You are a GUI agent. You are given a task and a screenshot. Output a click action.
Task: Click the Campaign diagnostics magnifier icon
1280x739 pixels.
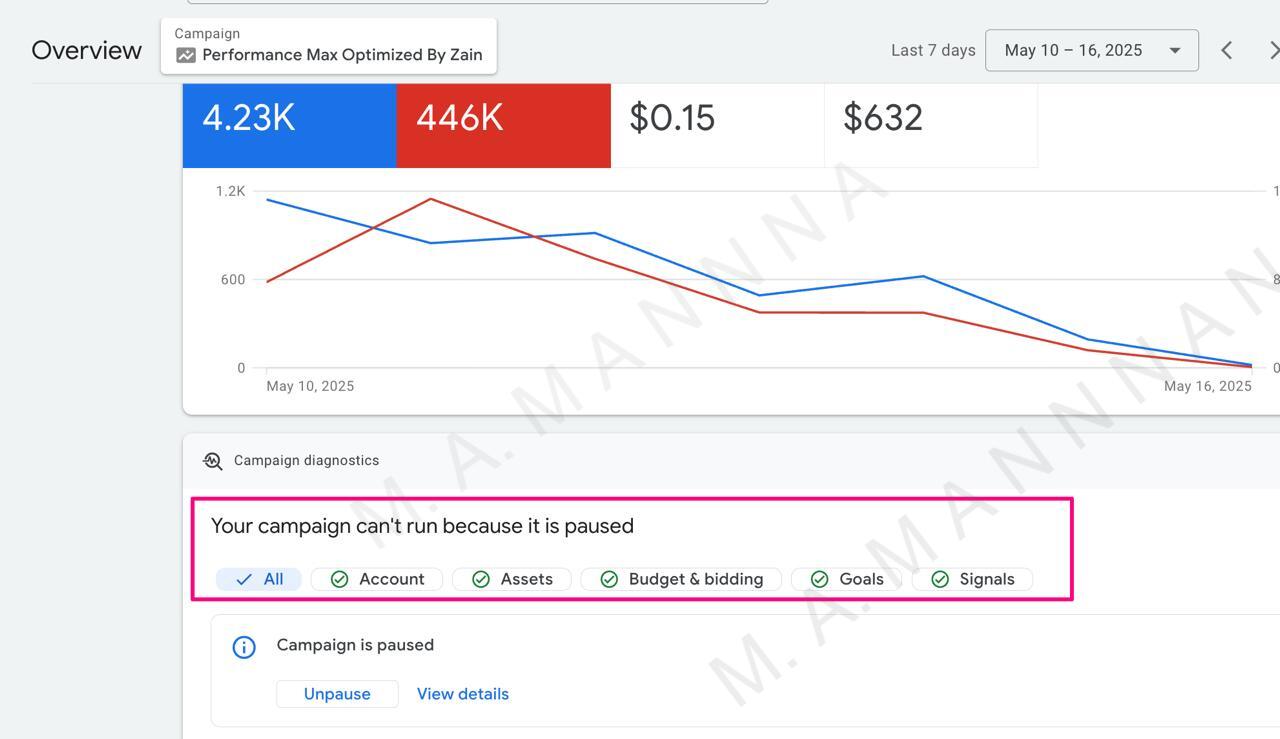(x=213, y=461)
